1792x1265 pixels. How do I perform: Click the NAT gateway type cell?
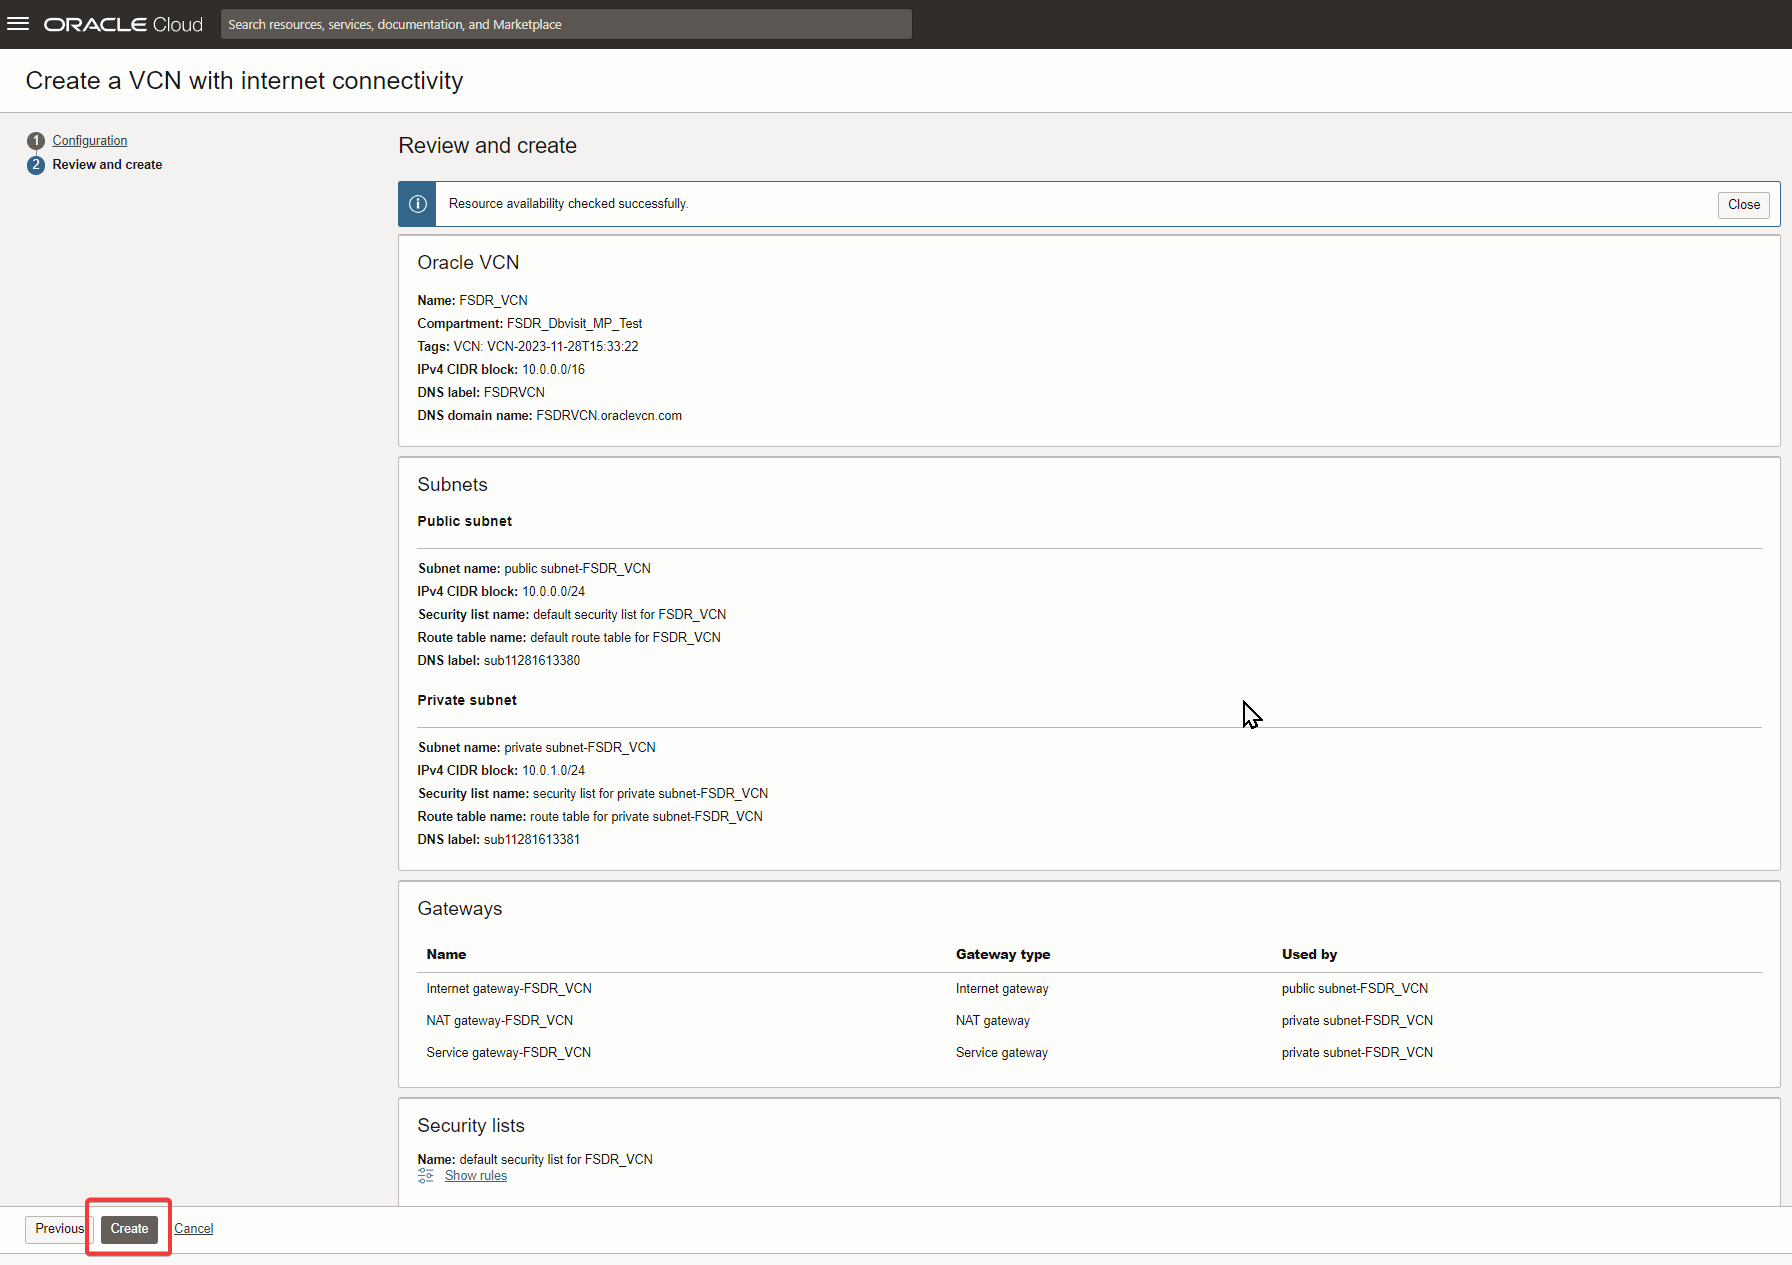(993, 1021)
